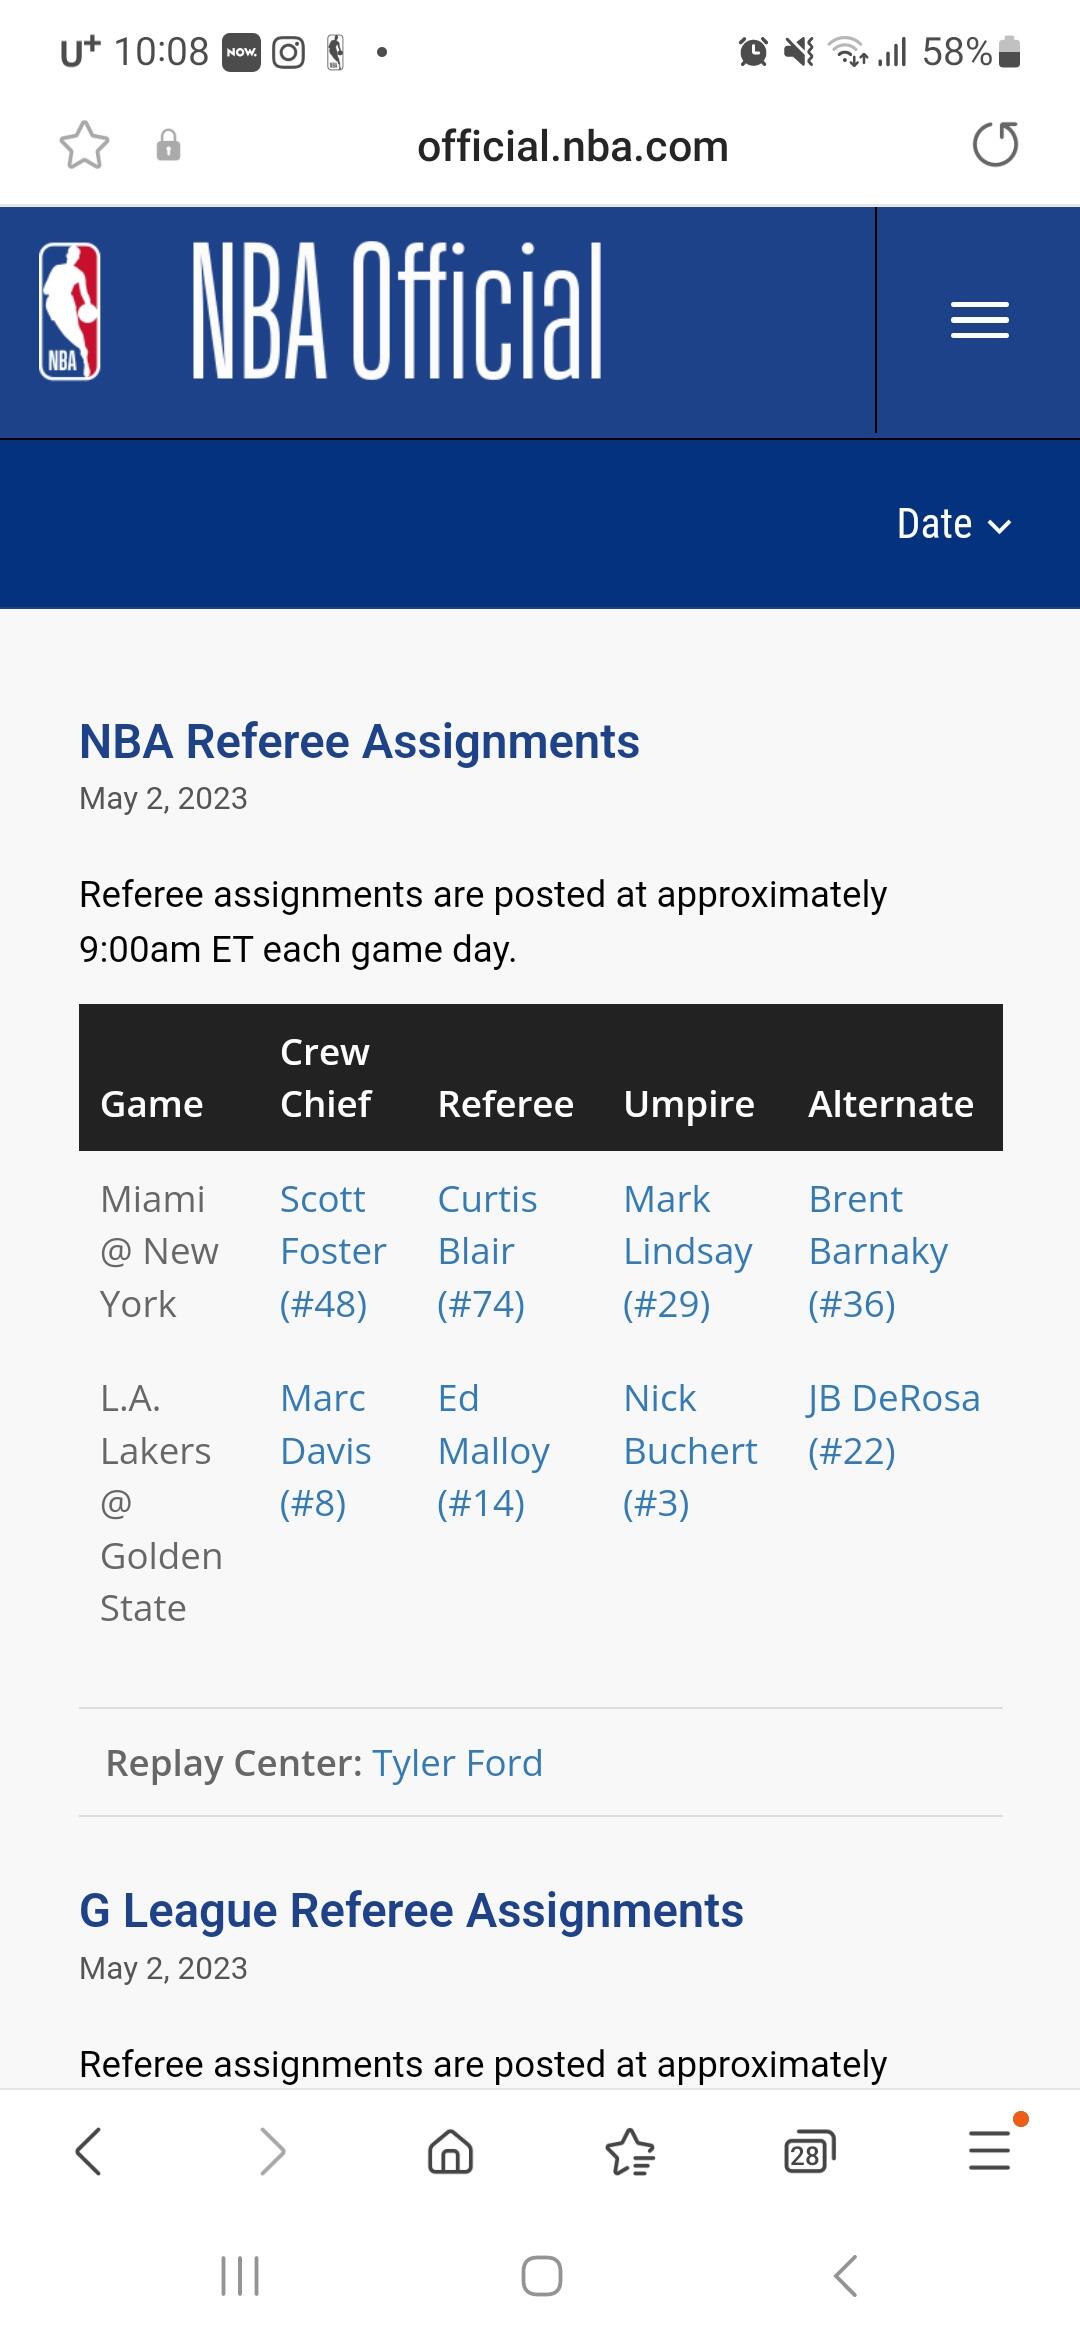Viewport: 1080px width, 2340px height.
Task: Tap the Android recent apps button
Action: 240,2276
